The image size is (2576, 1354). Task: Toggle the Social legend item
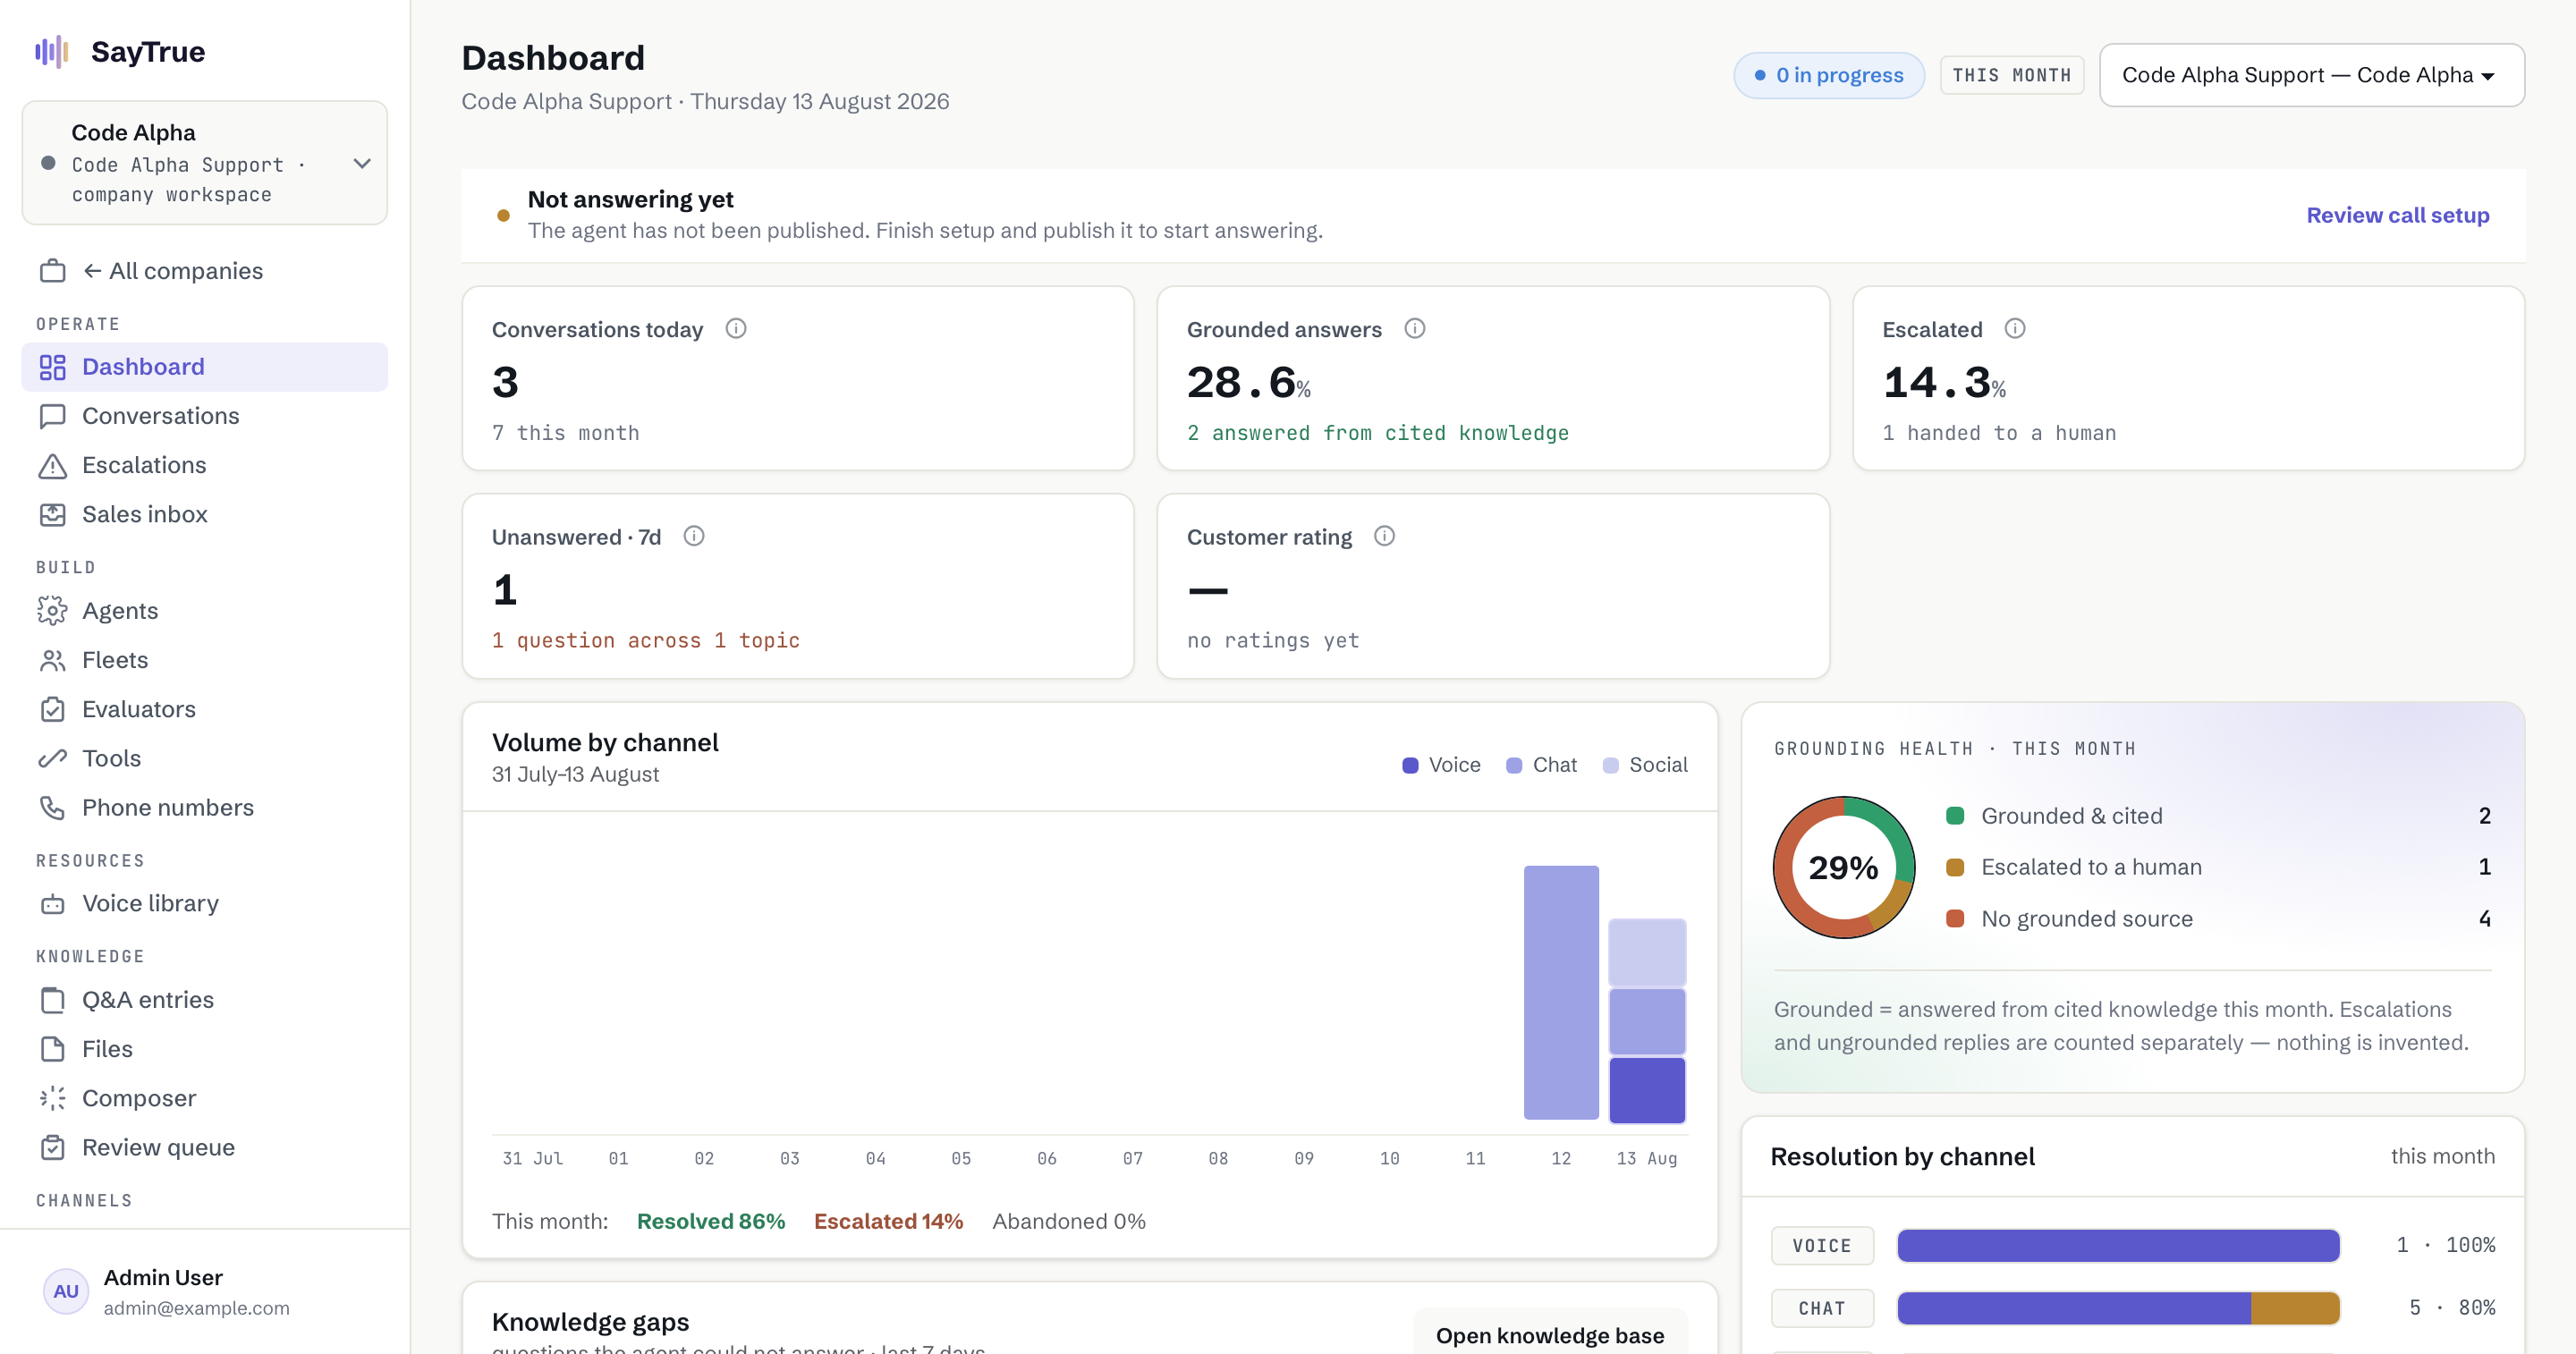pyautogui.click(x=1645, y=765)
